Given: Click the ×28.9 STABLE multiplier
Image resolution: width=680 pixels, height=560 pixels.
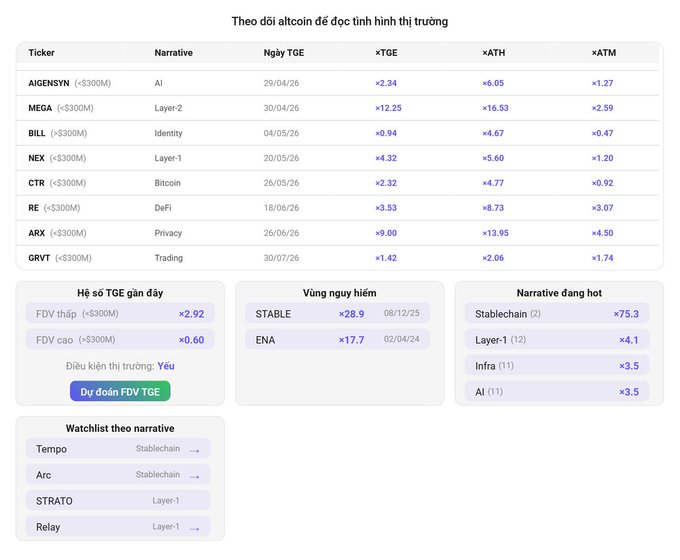Looking at the screenshot, I should [351, 314].
